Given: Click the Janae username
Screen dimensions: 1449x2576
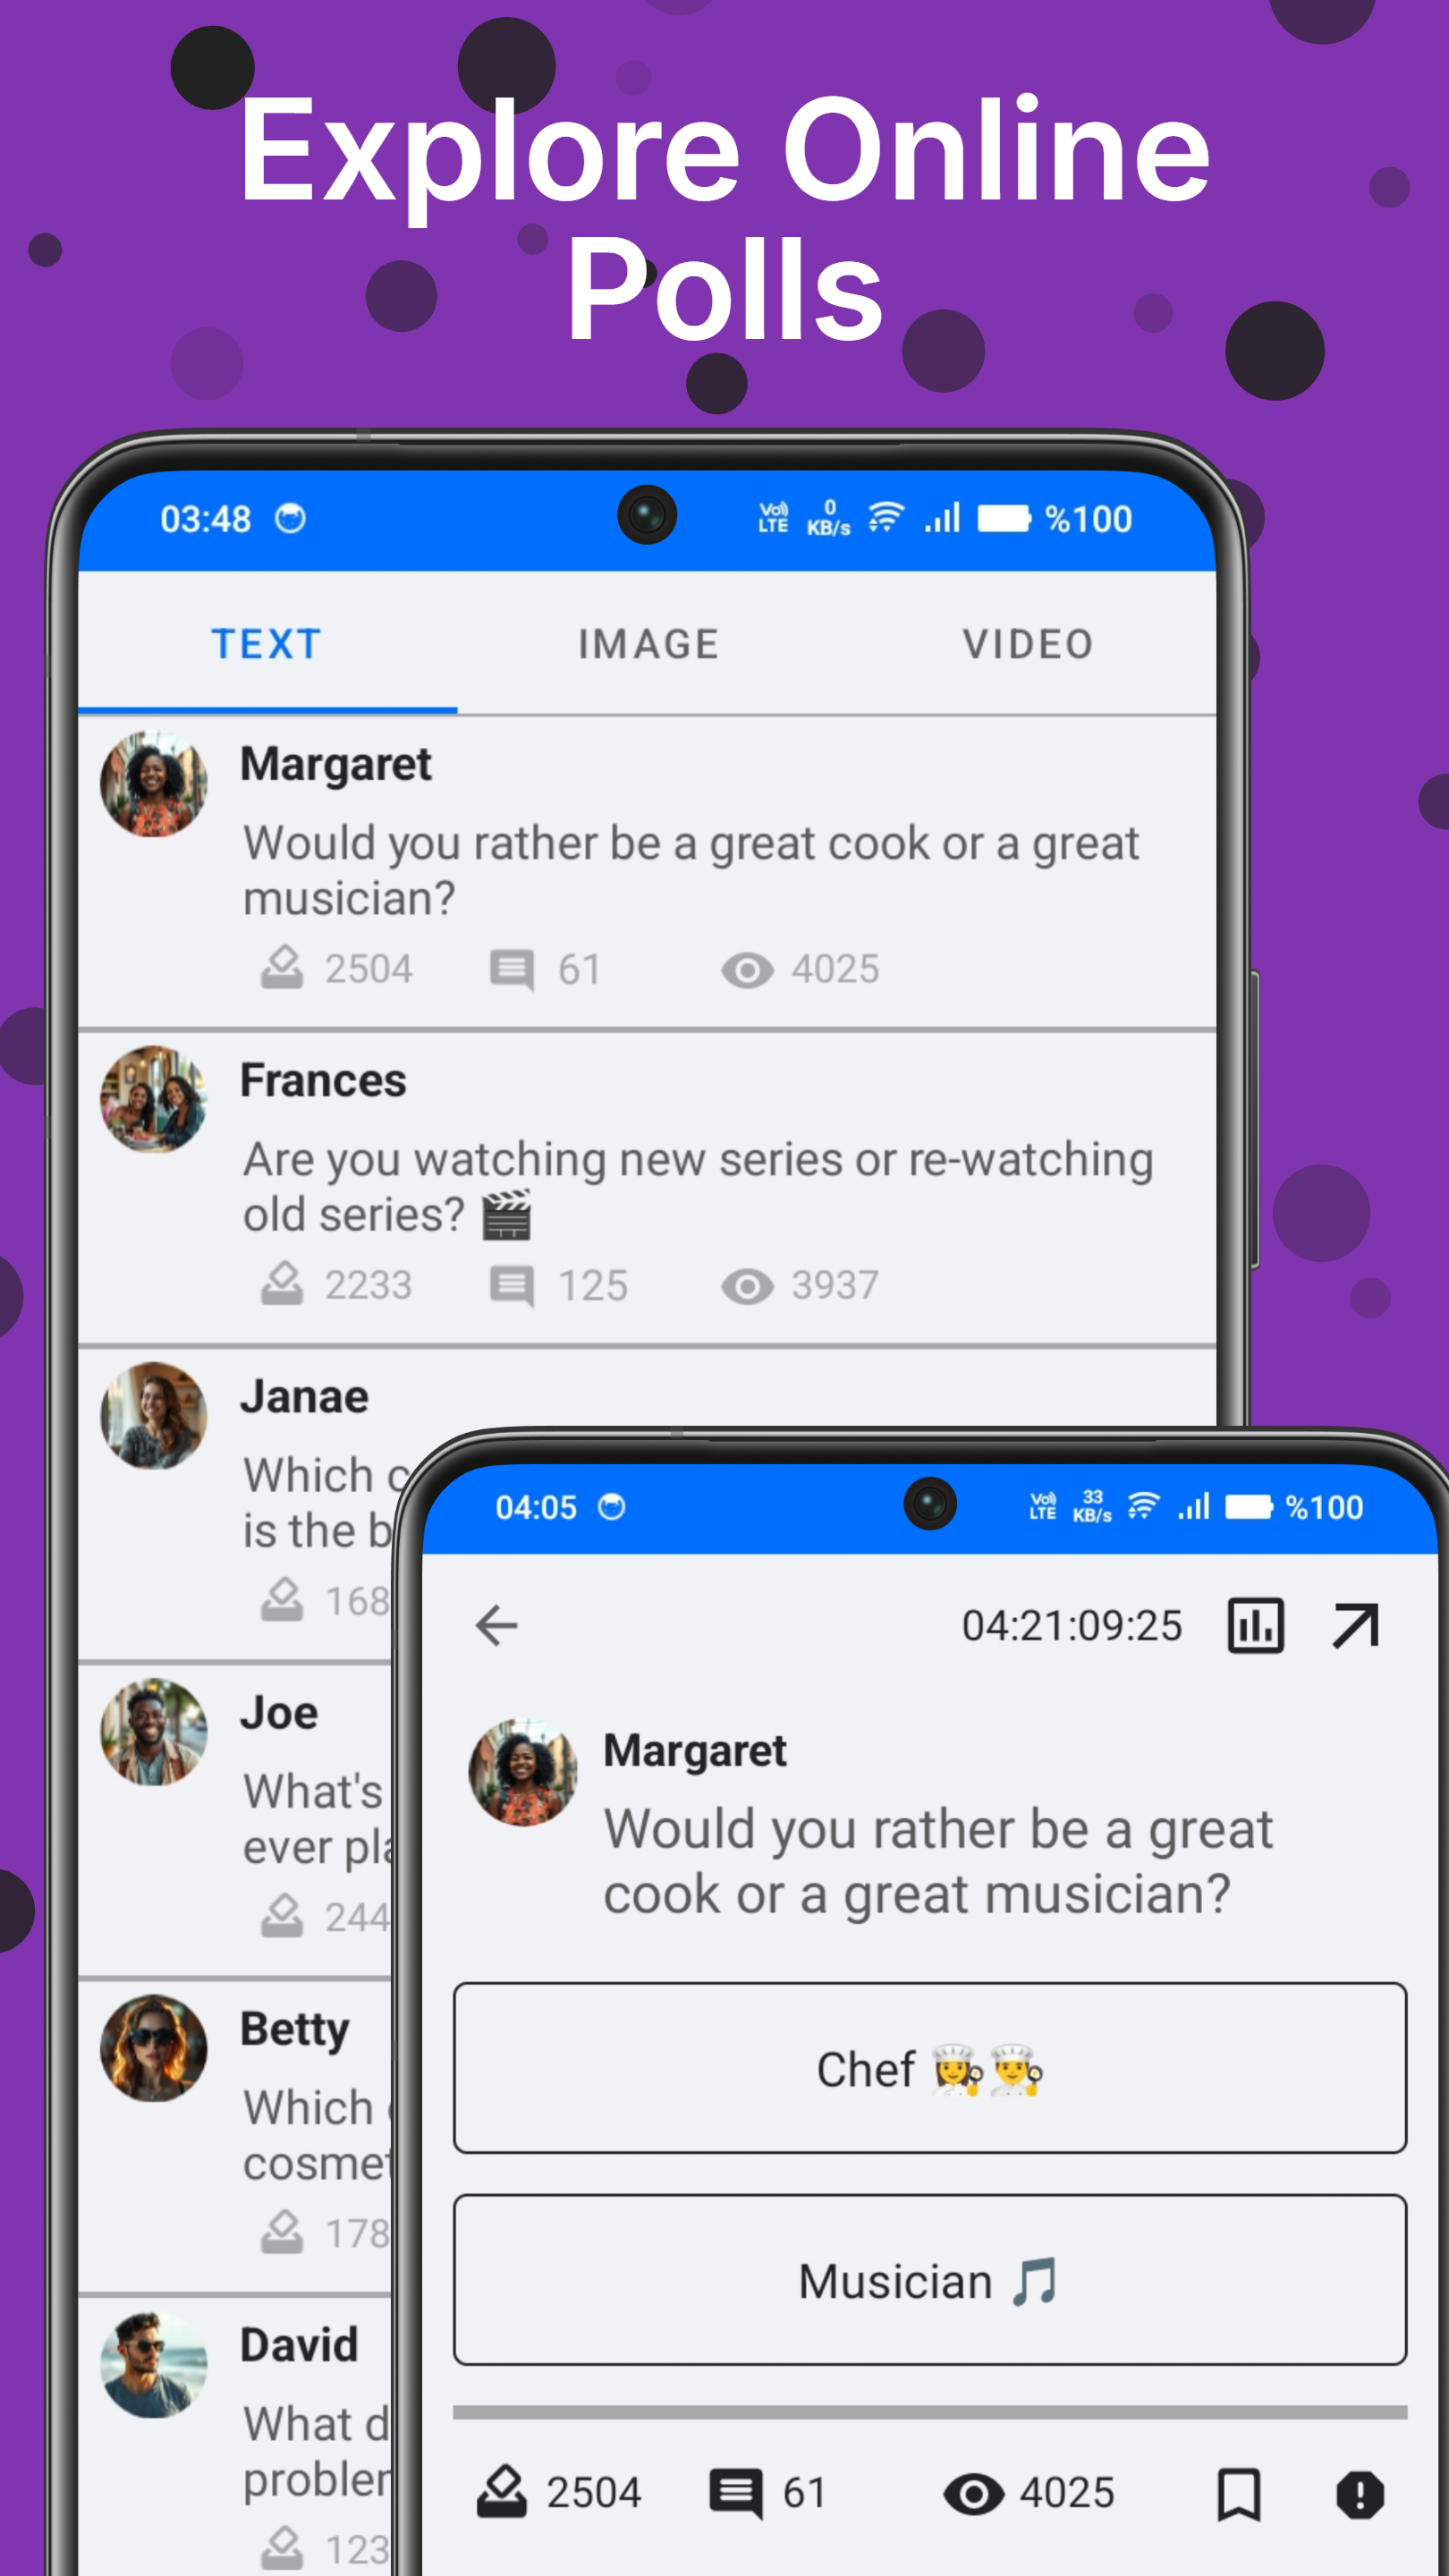Looking at the screenshot, I should [x=304, y=1397].
